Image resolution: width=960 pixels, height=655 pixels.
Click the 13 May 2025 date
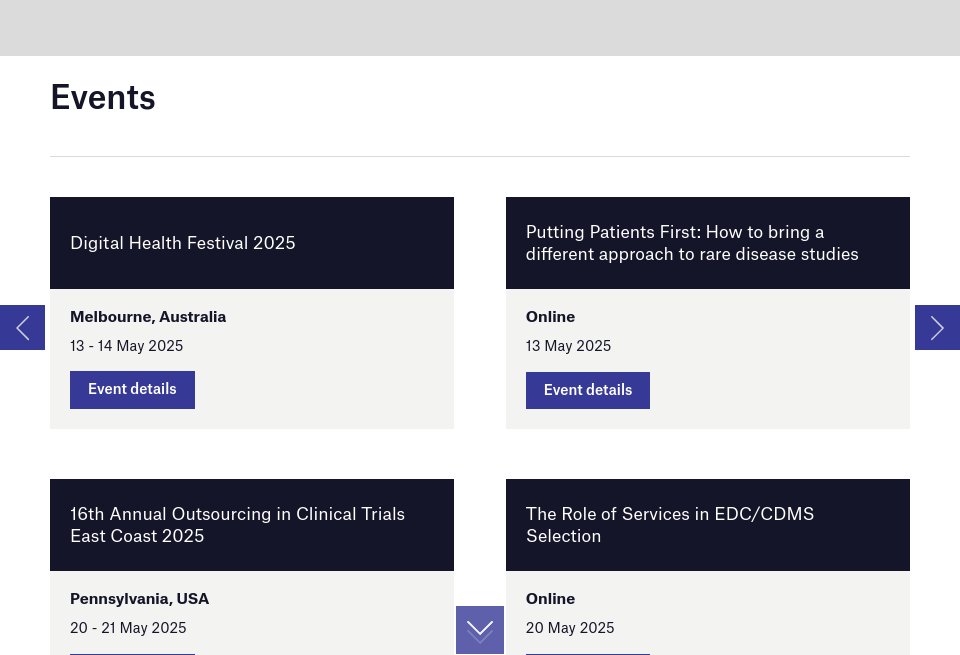click(x=568, y=346)
